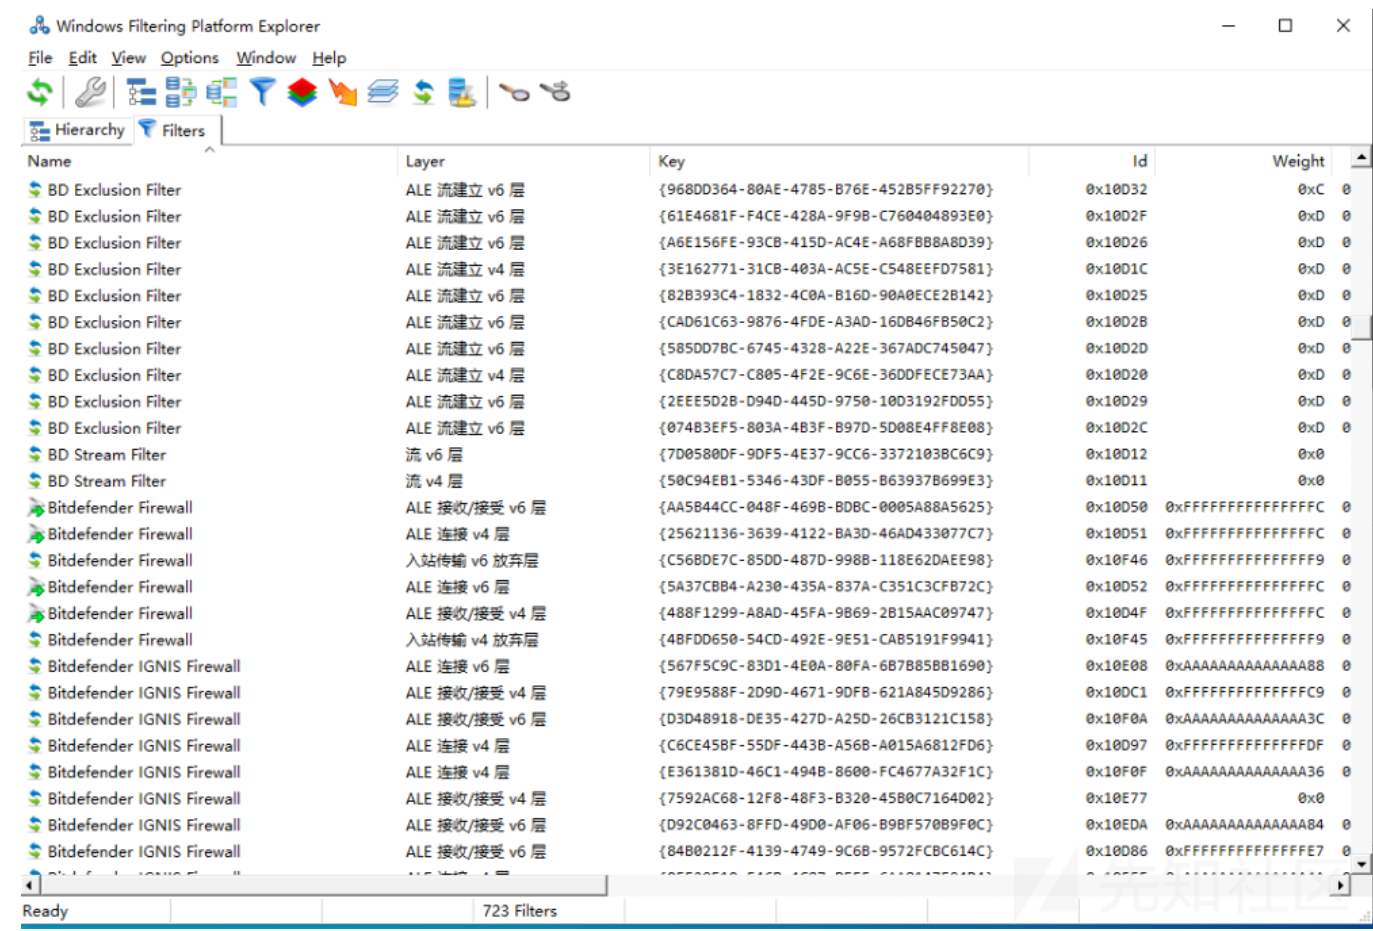Click the vertical scrollbar down arrow

click(x=1361, y=862)
